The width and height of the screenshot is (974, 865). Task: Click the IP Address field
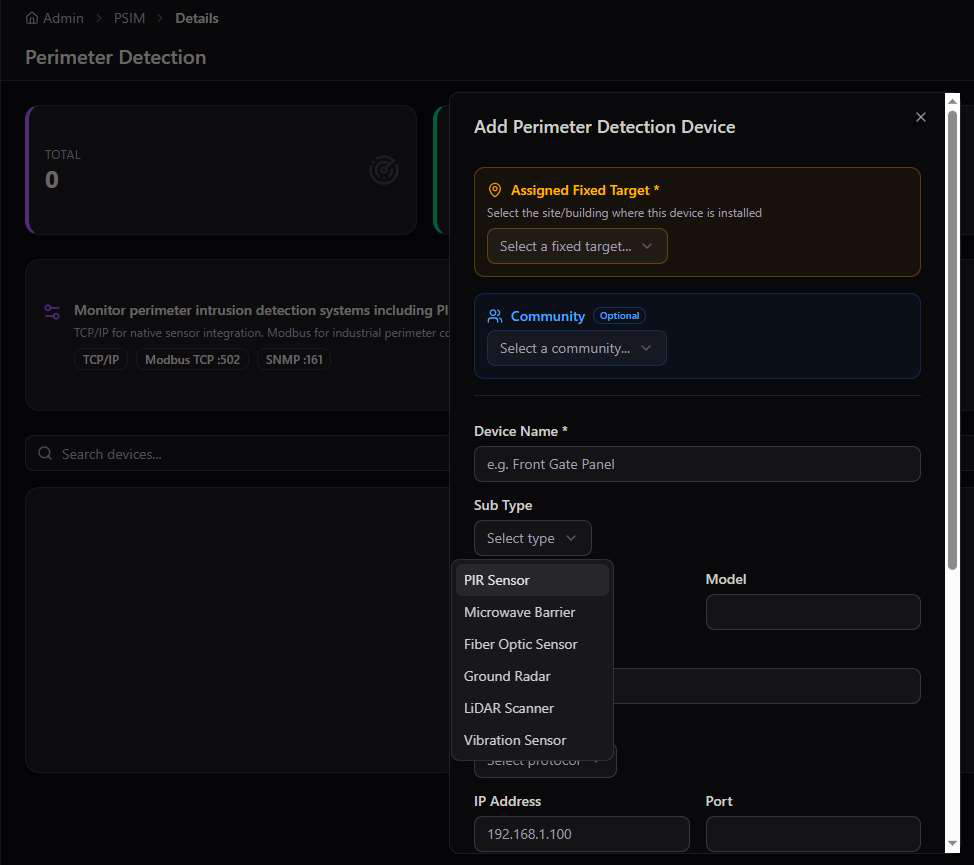click(581, 834)
